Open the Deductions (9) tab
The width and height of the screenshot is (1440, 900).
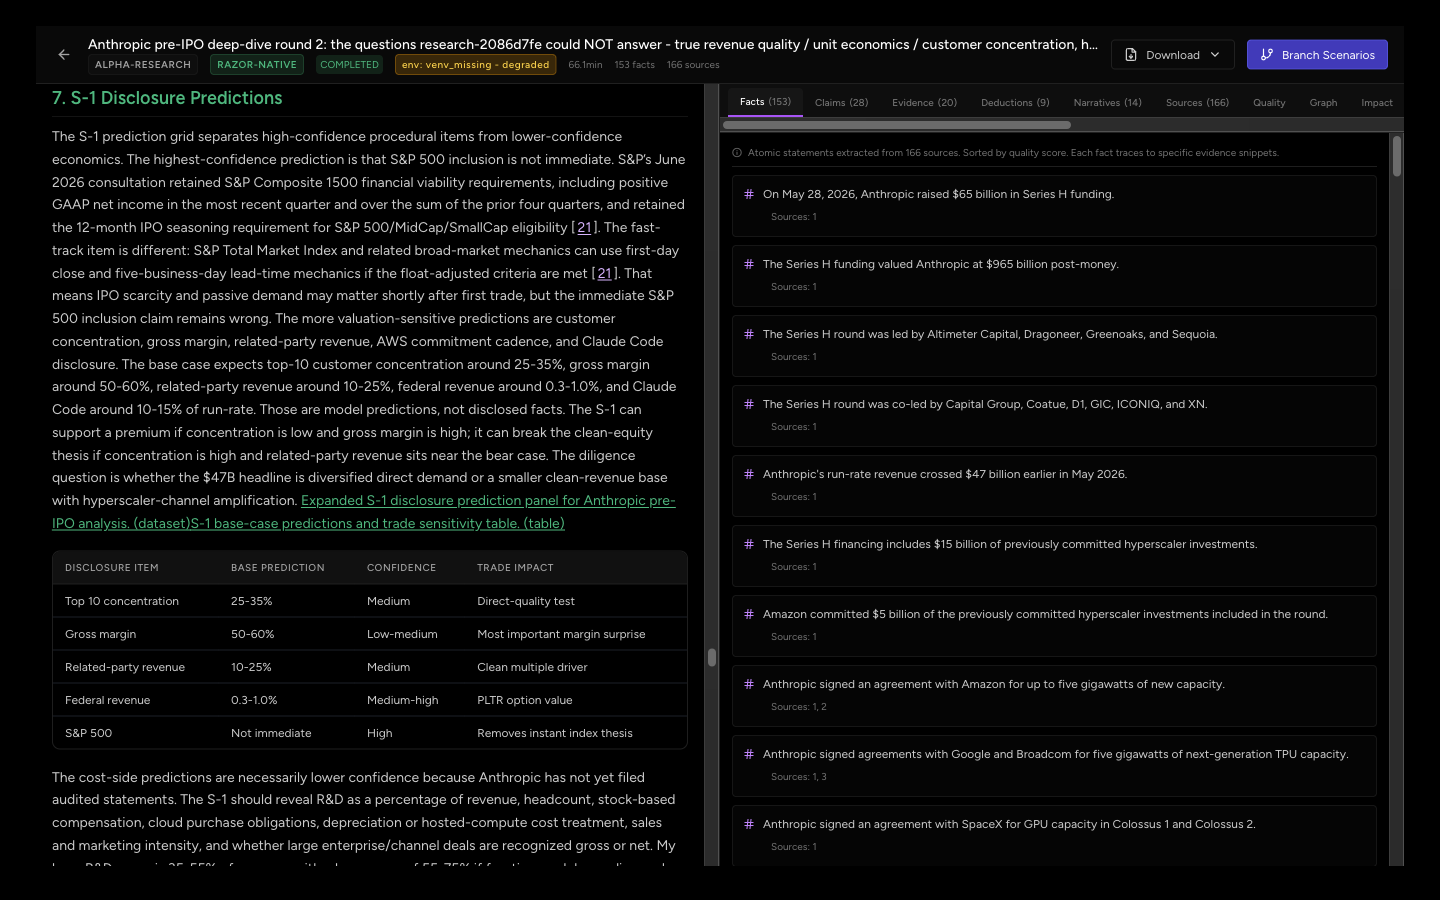coord(1015,103)
